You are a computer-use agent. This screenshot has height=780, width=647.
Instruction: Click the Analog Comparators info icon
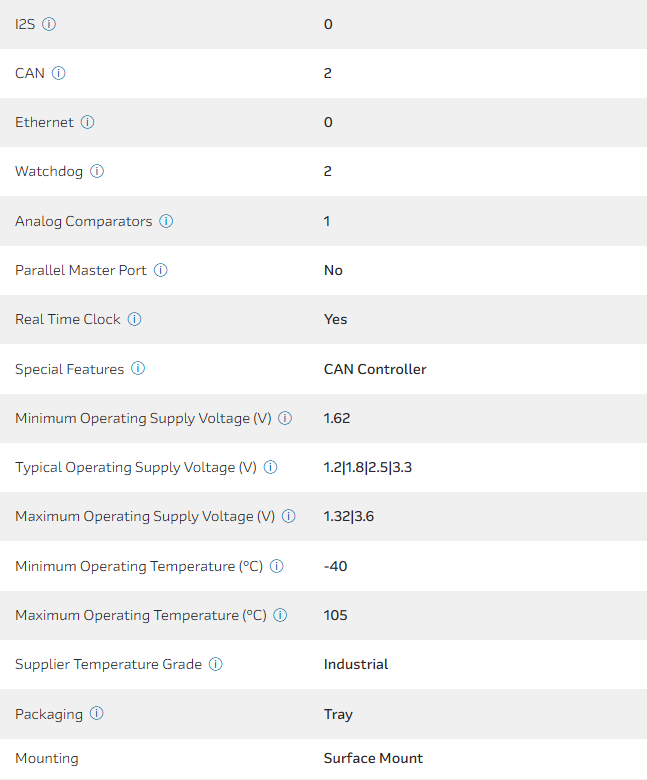pos(166,221)
